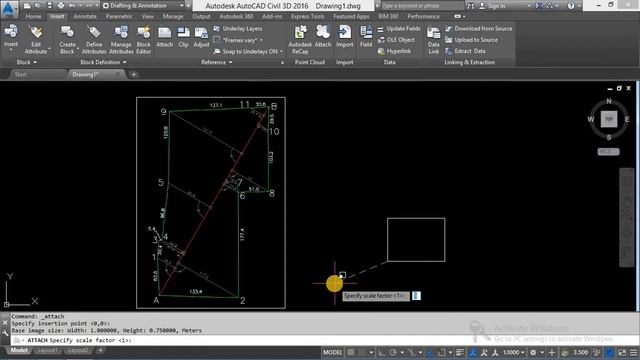Open the WCS dropdown below the ViewCube
640x360 pixels.
pyautogui.click(x=608, y=151)
